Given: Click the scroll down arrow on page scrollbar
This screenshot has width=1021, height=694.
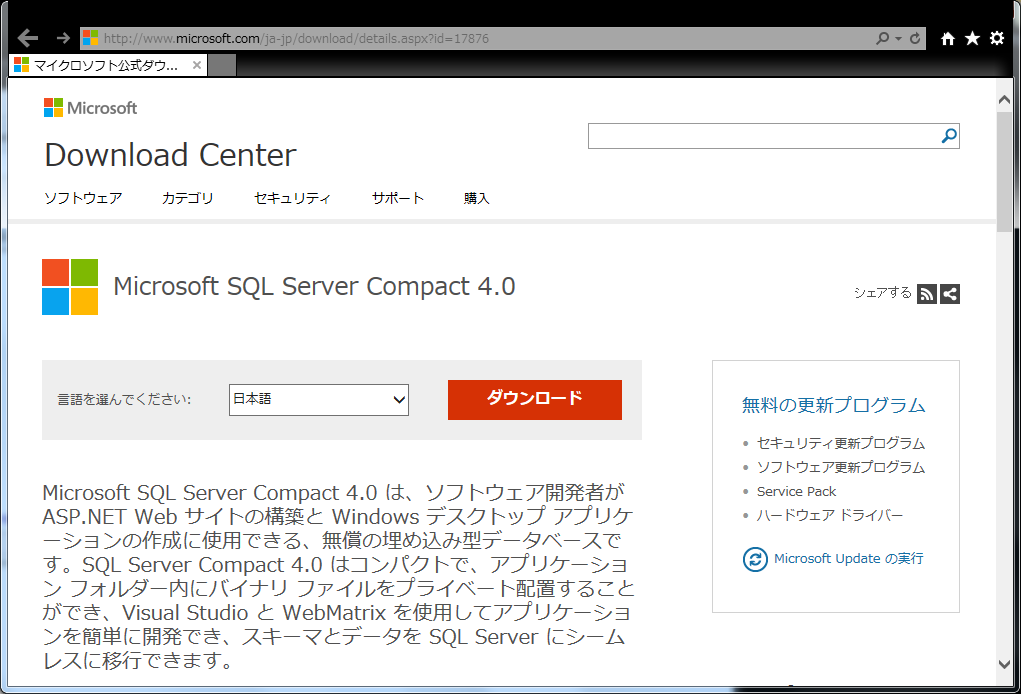Looking at the screenshot, I should [1004, 664].
